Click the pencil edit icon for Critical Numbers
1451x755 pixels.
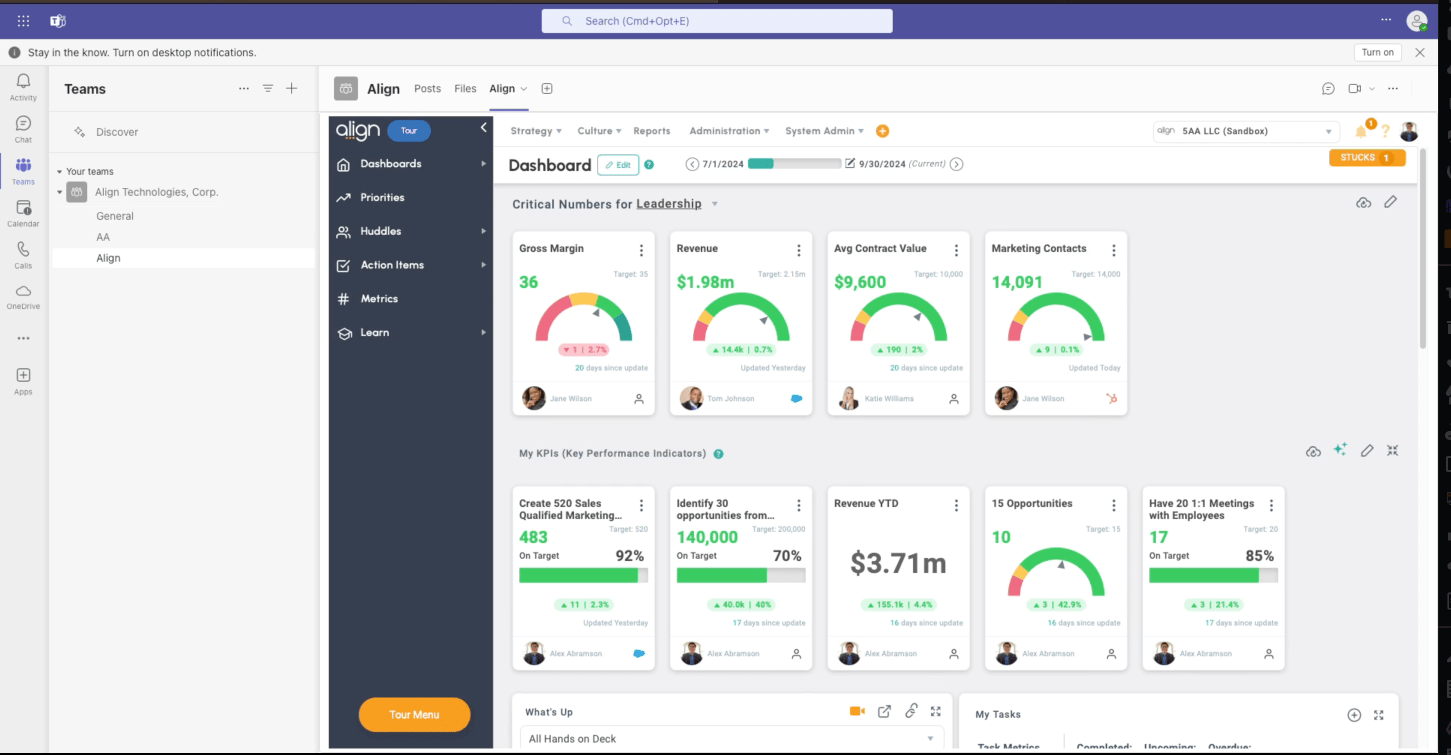point(1390,203)
